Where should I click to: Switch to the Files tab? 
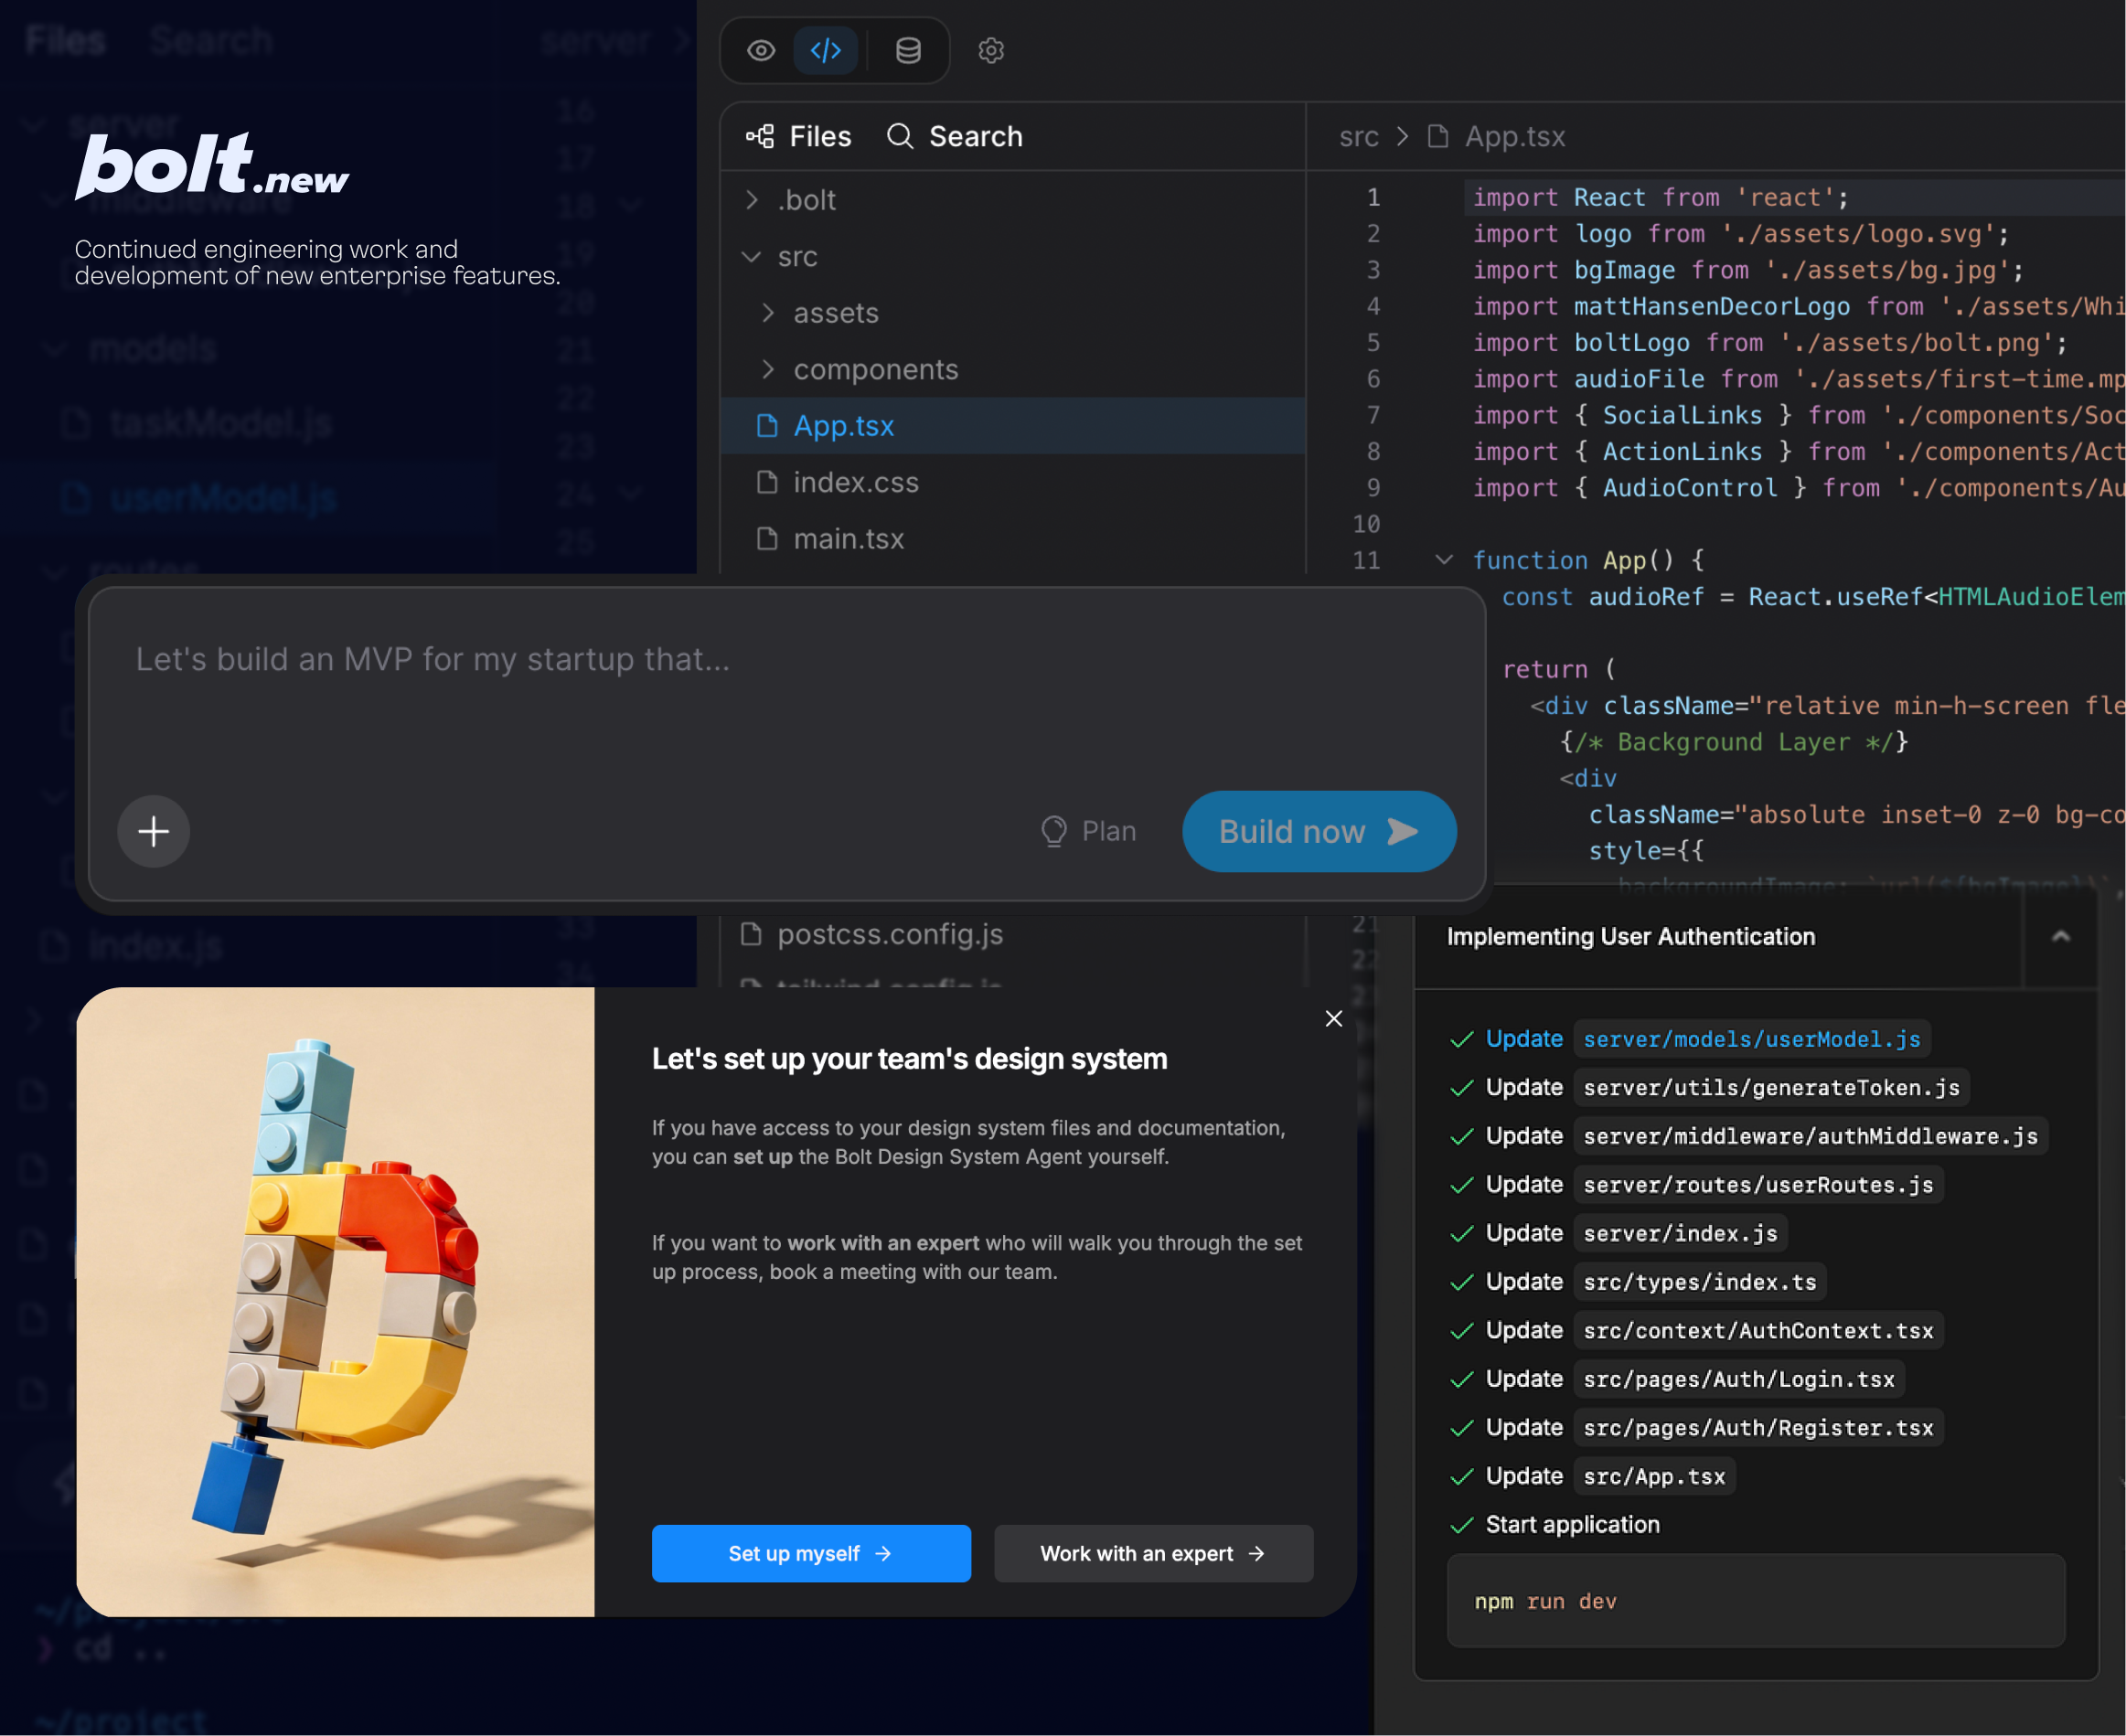[798, 136]
